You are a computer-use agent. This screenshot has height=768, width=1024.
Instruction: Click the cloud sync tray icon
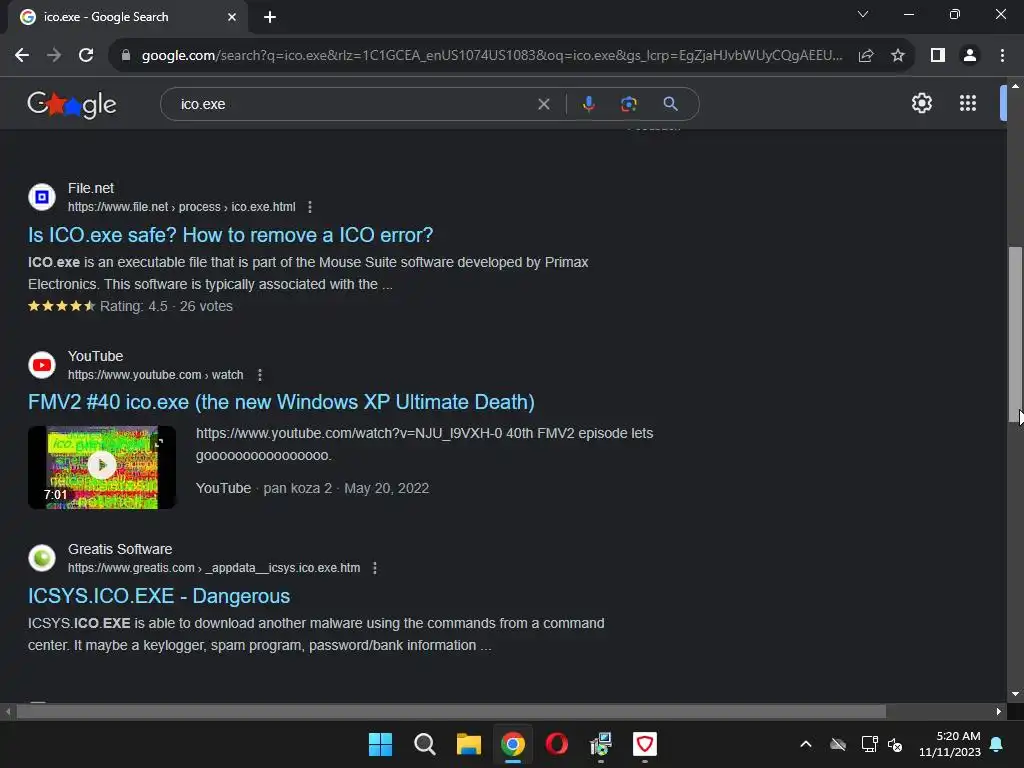(x=838, y=744)
